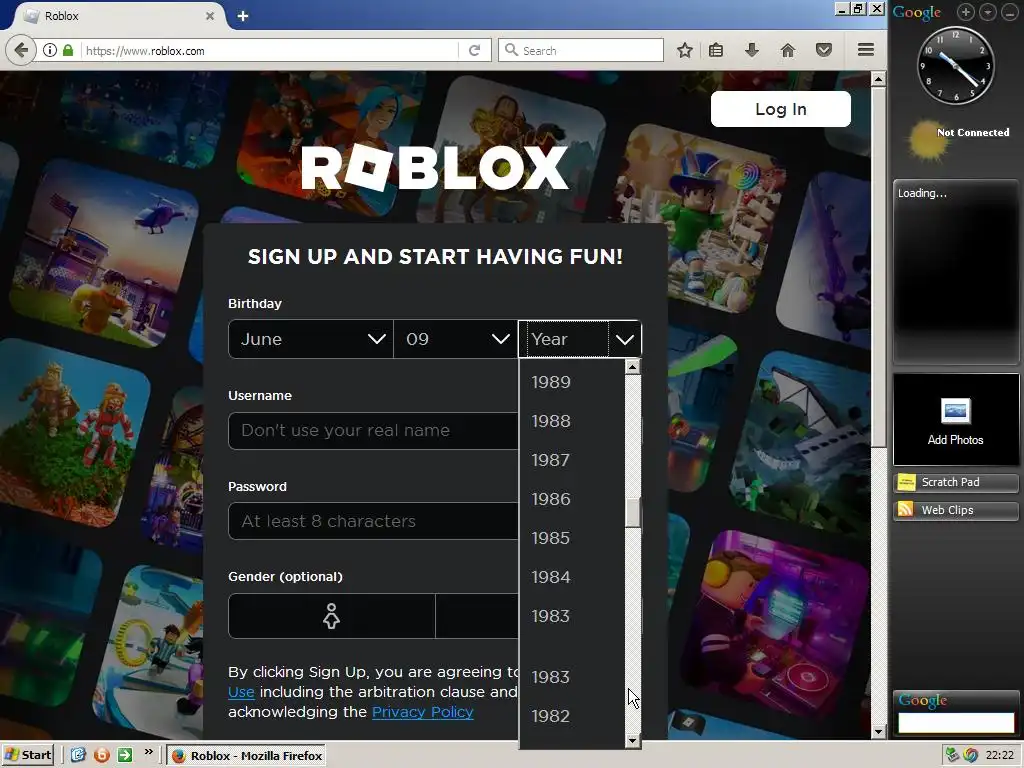
Task: Click the year list scroll-down arrow
Action: pos(632,741)
